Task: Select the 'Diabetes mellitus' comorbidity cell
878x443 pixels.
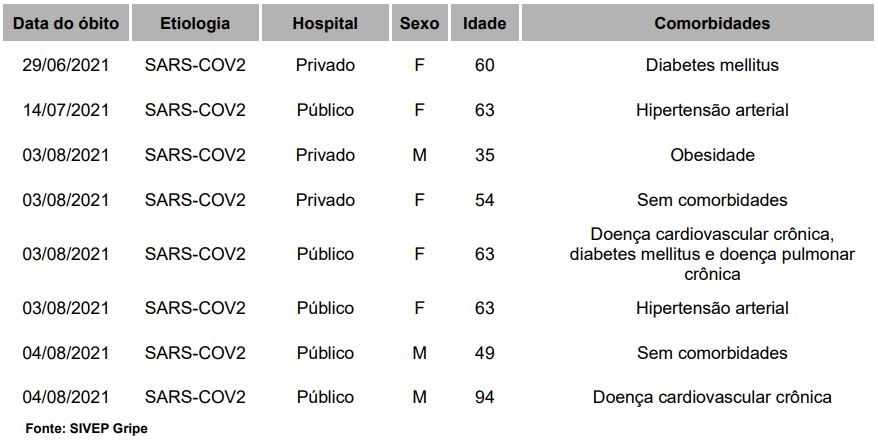Action: tap(712, 66)
